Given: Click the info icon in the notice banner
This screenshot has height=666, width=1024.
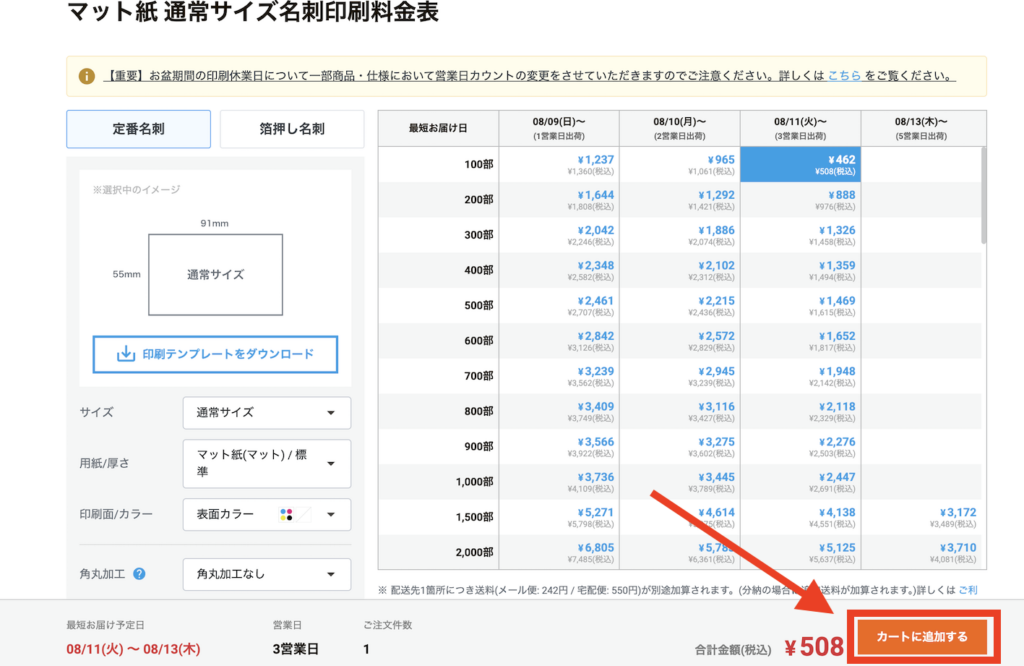Looking at the screenshot, I should (x=87, y=76).
